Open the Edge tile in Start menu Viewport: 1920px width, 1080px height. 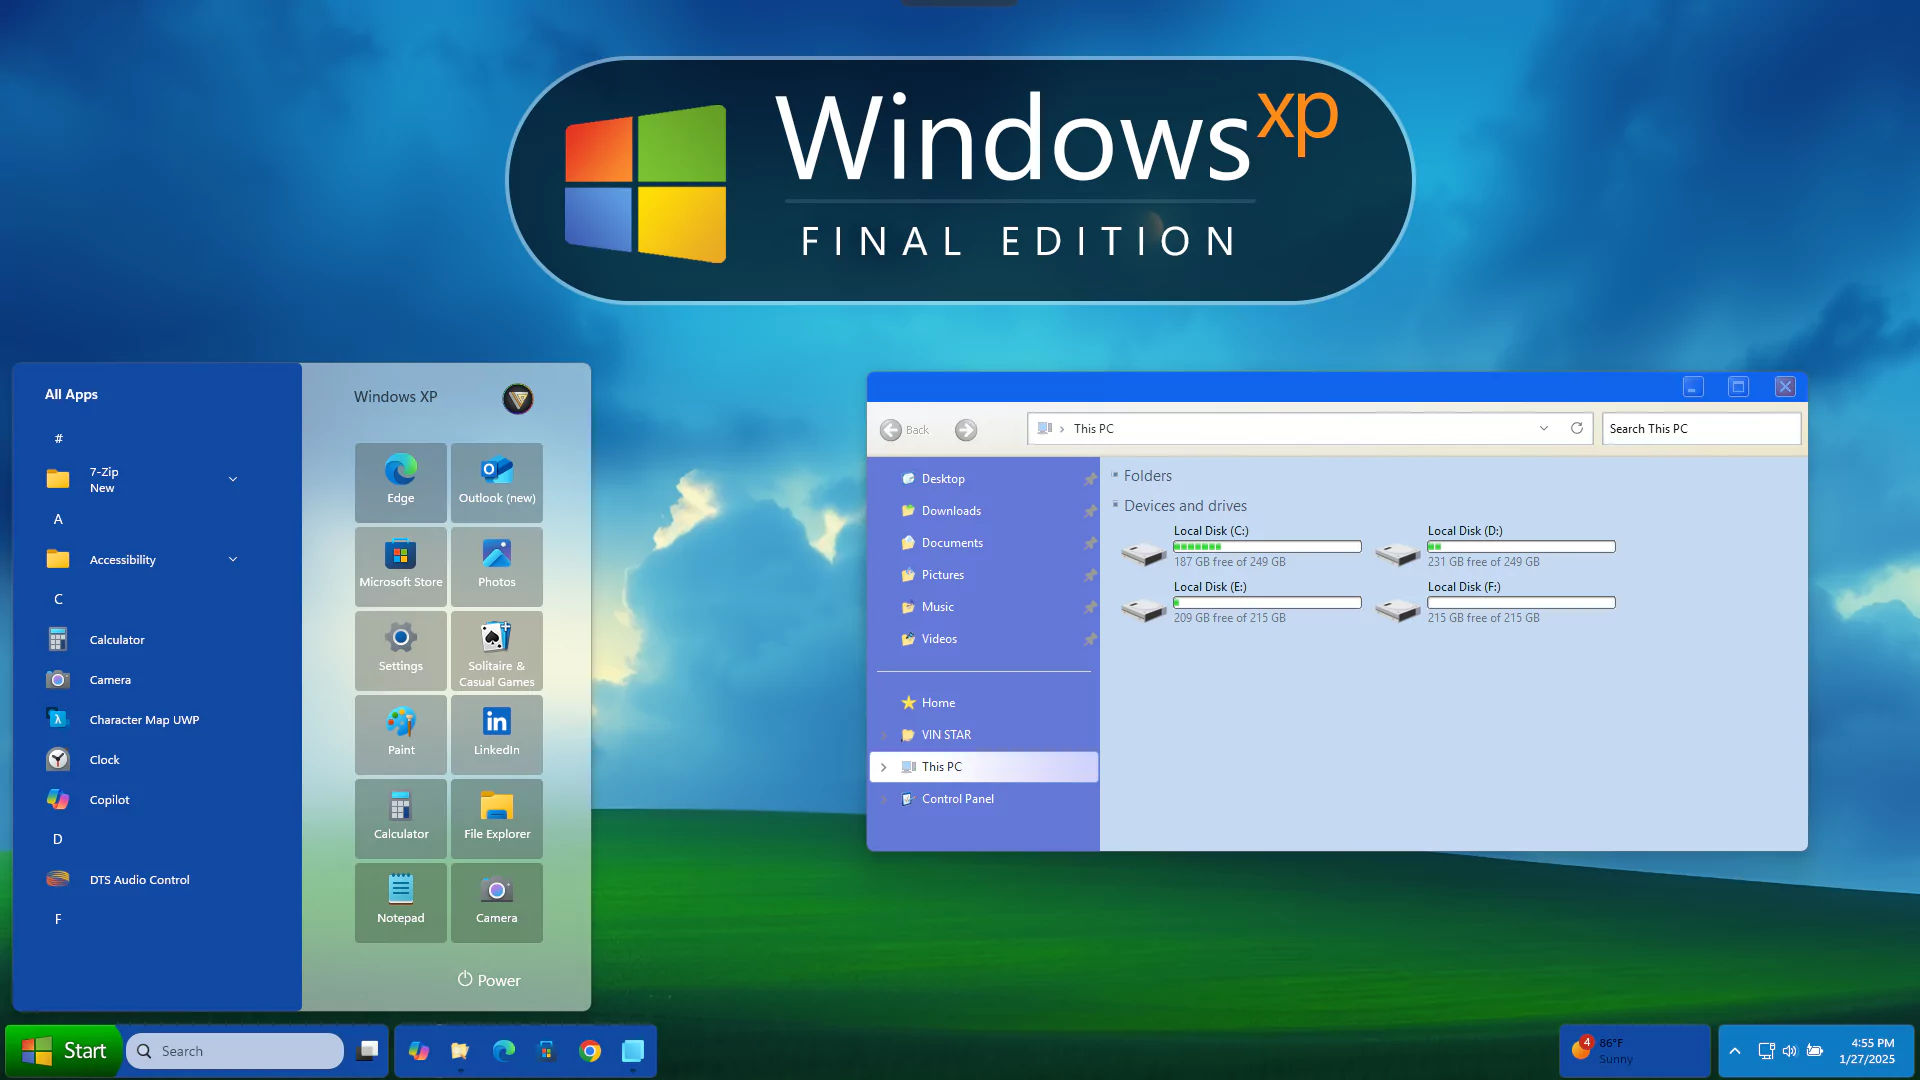(400, 482)
